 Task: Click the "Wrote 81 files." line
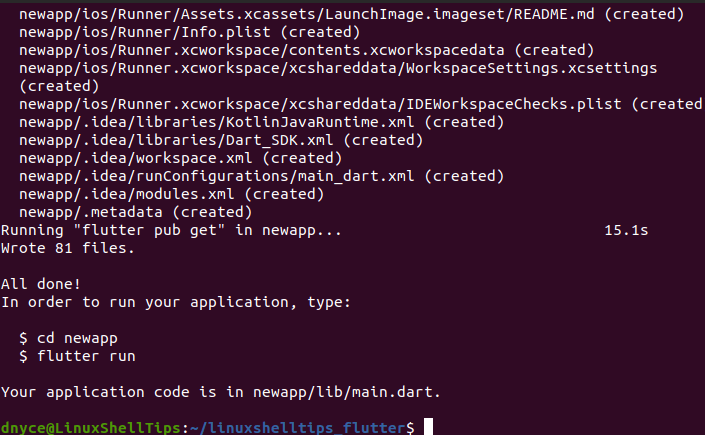tap(68, 248)
